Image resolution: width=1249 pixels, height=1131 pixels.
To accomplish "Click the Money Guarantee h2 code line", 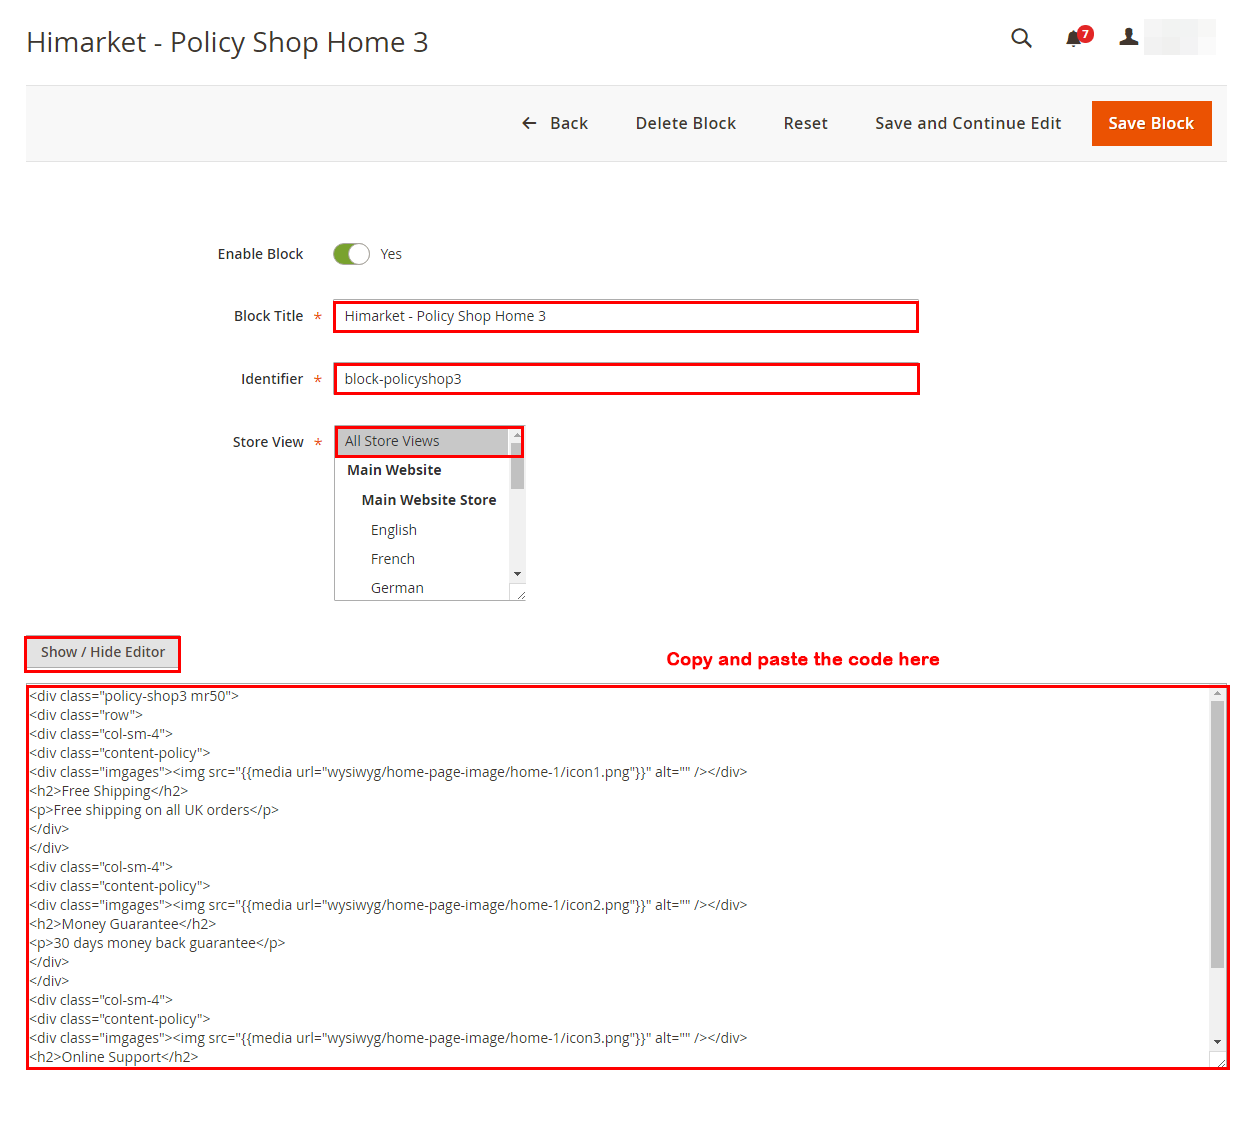I will coord(123,924).
